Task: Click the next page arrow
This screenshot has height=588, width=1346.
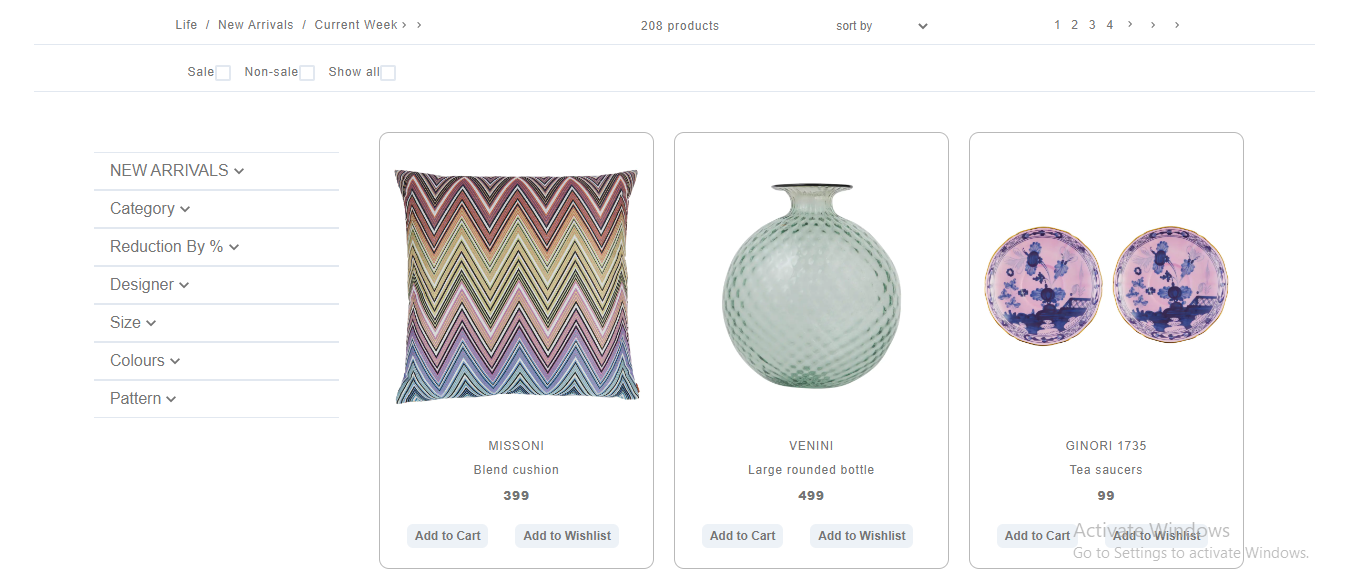Action: pyautogui.click(x=1129, y=23)
